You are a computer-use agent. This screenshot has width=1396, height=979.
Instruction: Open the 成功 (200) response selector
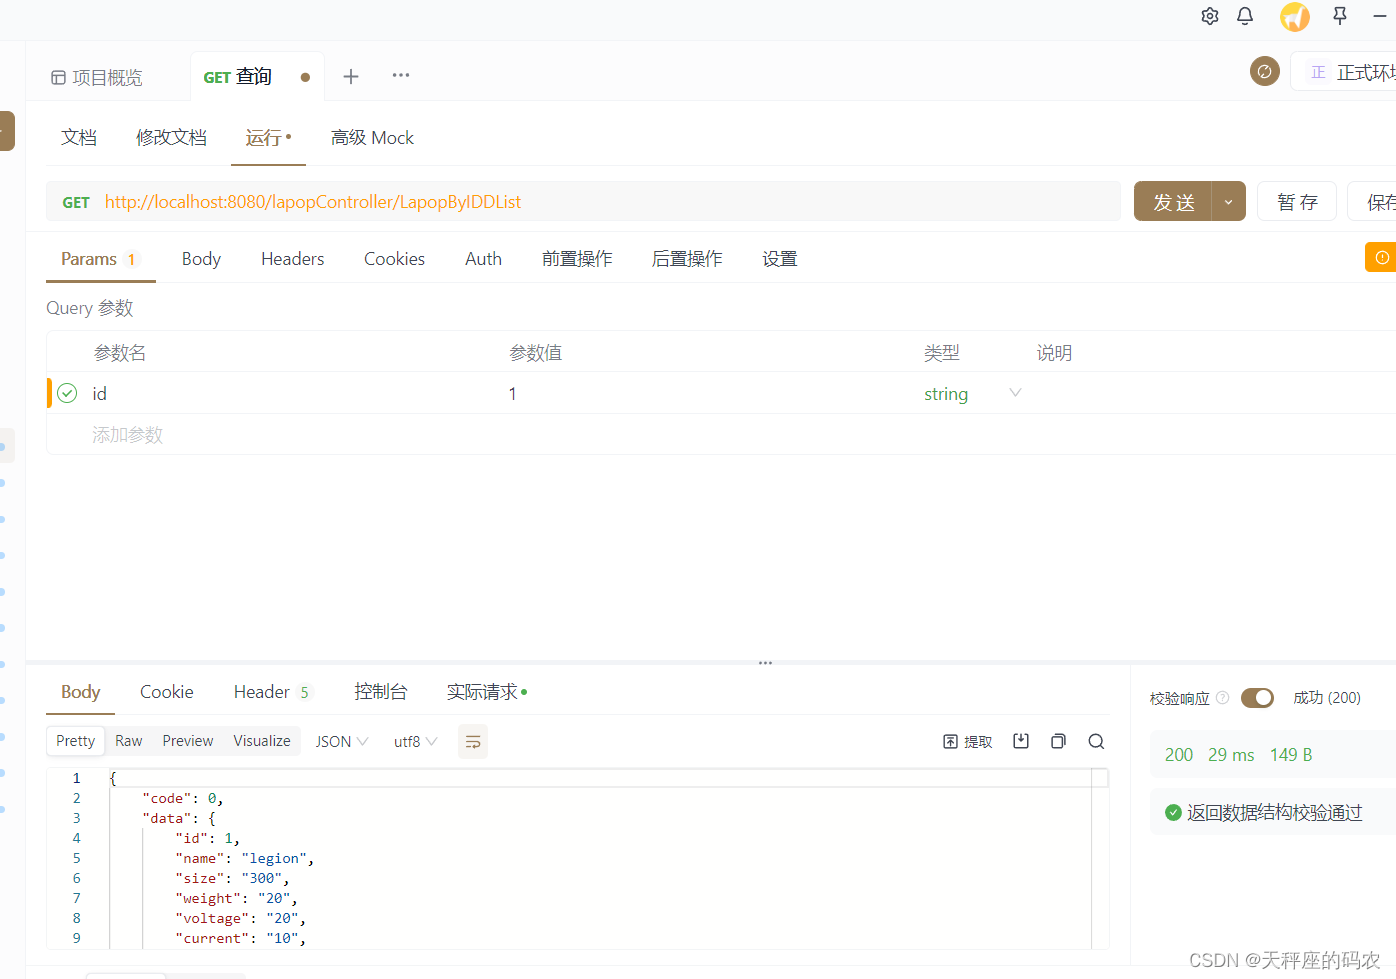pyautogui.click(x=1326, y=698)
